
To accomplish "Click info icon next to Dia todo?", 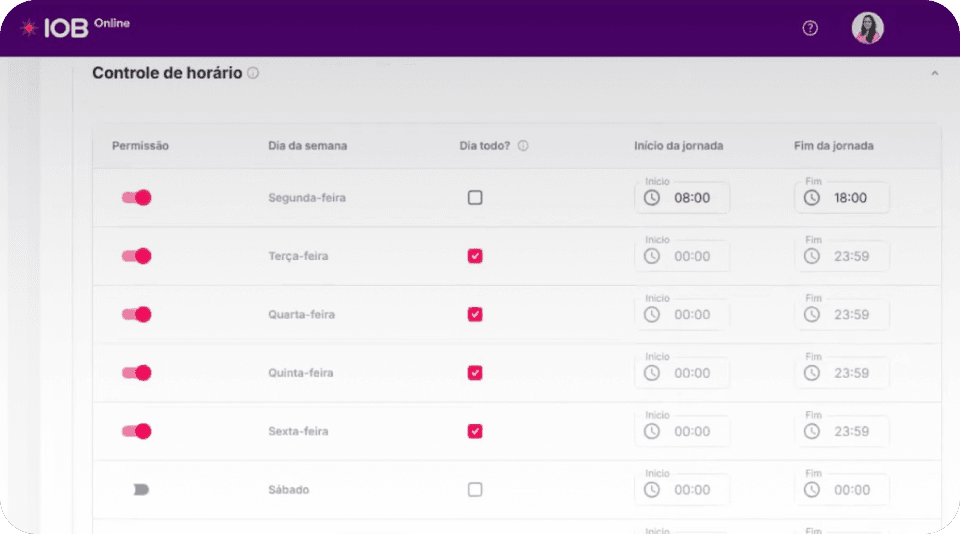I will tap(523, 146).
